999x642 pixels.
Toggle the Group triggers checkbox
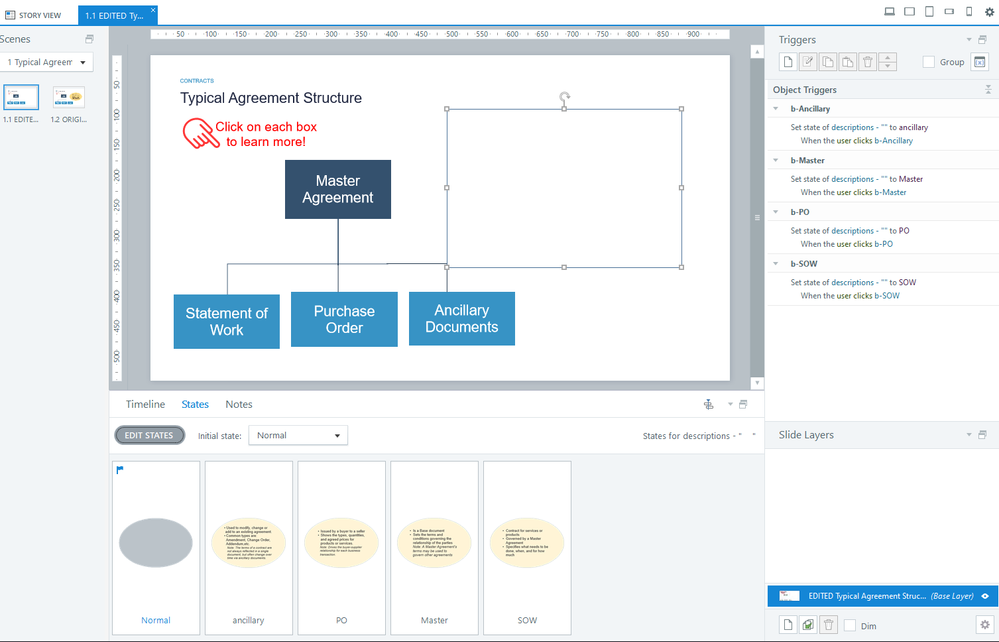pos(929,62)
